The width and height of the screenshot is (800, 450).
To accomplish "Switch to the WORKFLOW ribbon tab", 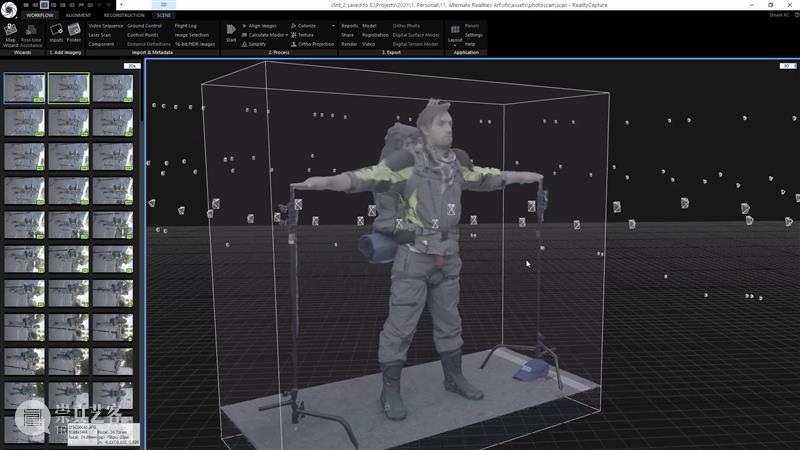I will (40, 15).
